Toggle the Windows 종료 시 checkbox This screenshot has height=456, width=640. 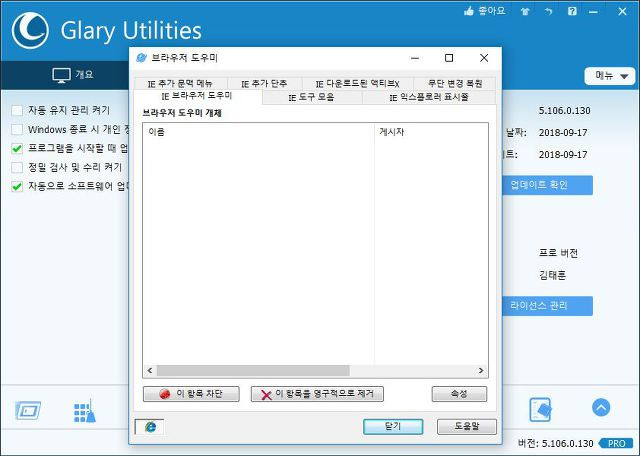point(17,129)
